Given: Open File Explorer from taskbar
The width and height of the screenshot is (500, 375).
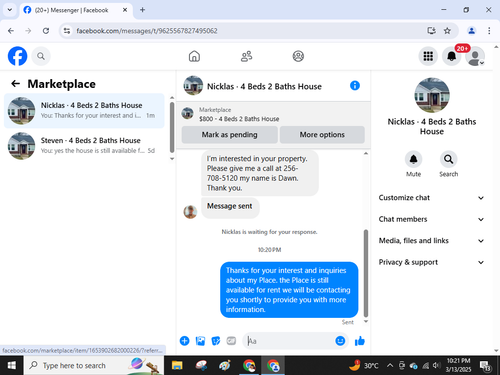Looking at the screenshot, I should 177,365.
